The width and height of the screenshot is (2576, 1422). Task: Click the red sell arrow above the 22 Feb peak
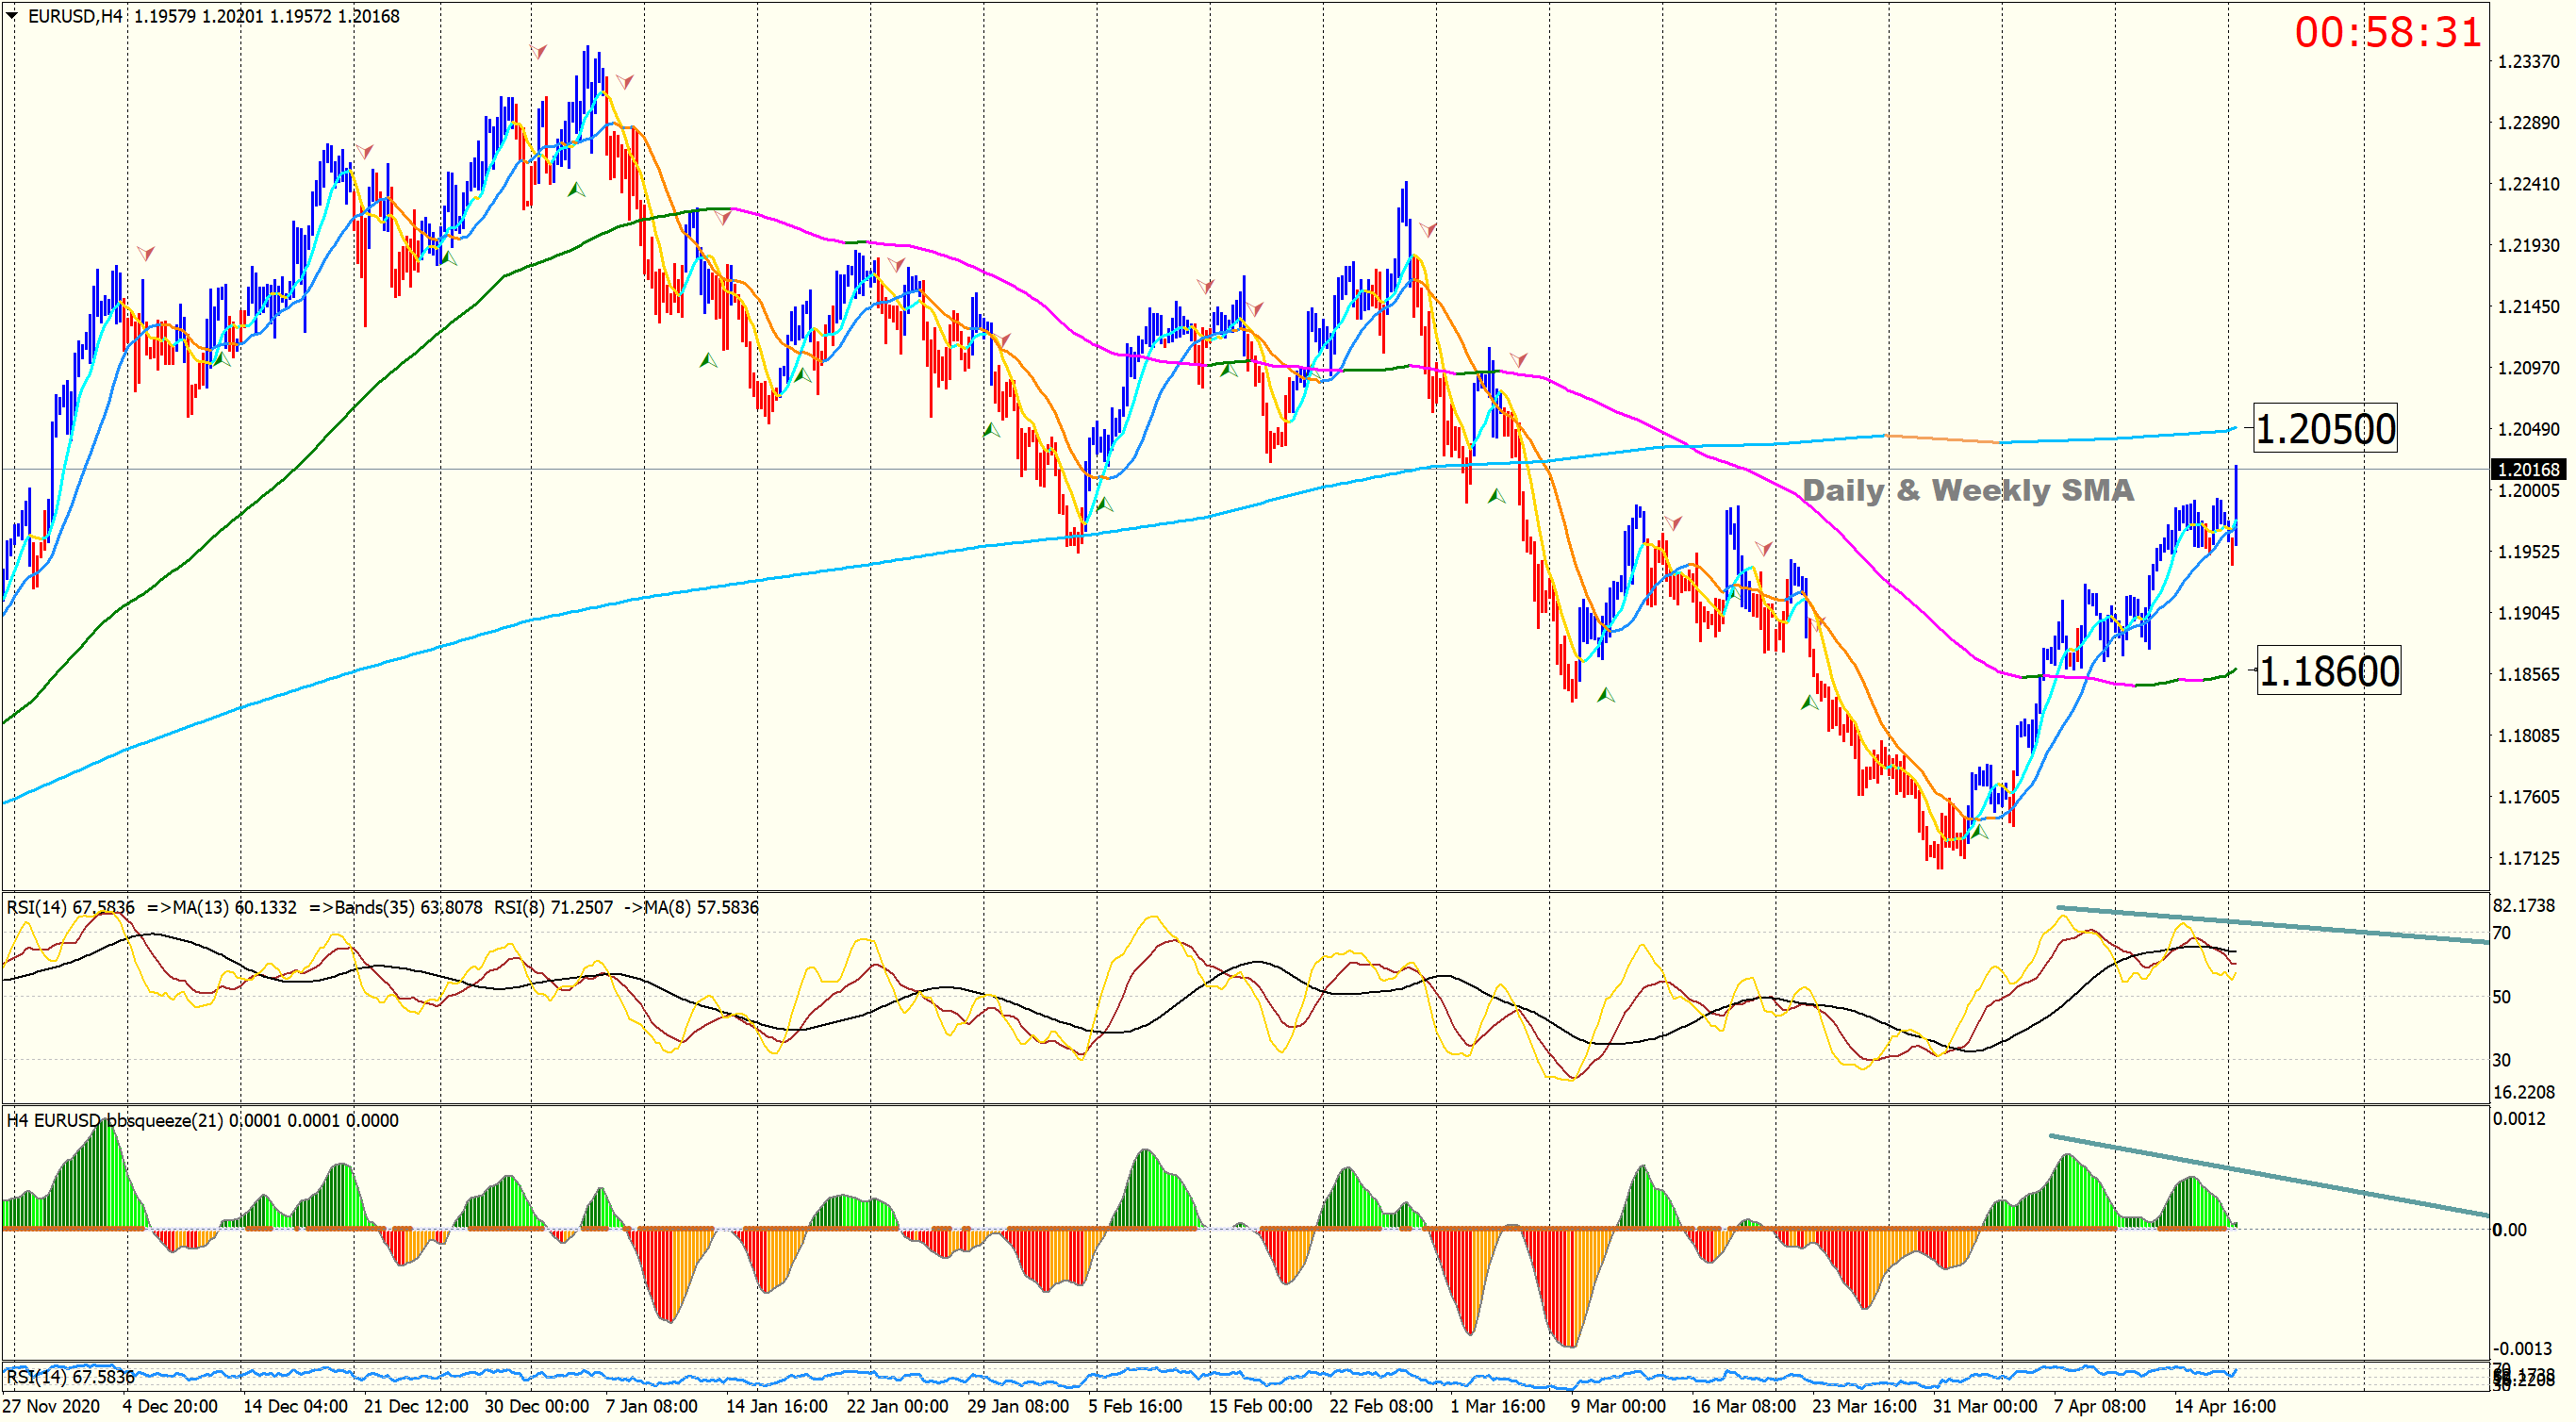[x=1428, y=230]
